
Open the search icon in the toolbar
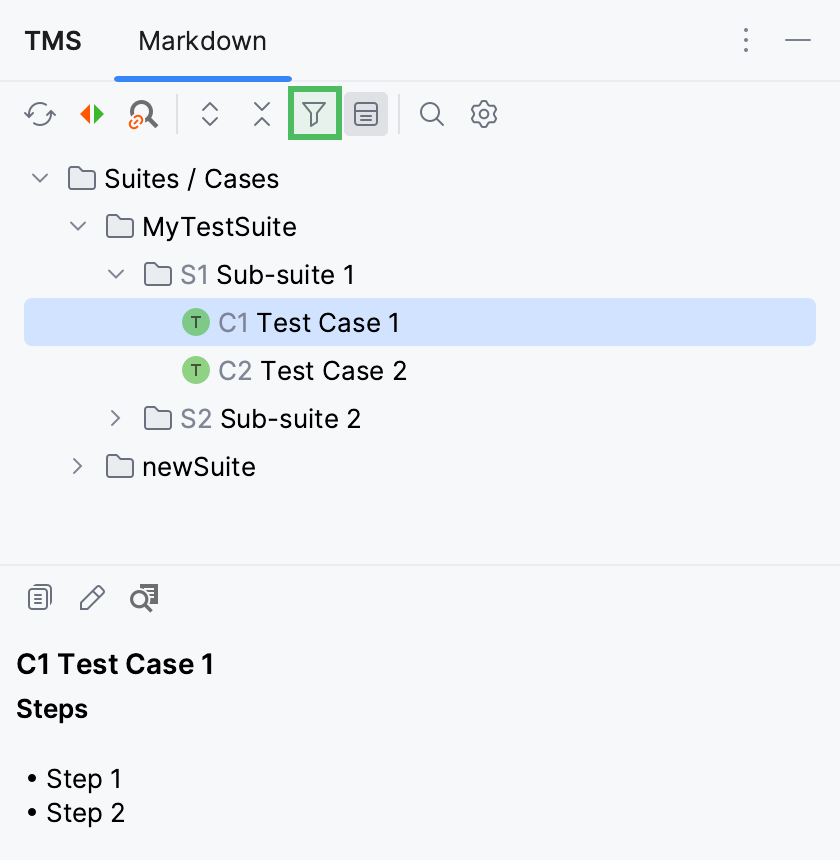pos(432,114)
